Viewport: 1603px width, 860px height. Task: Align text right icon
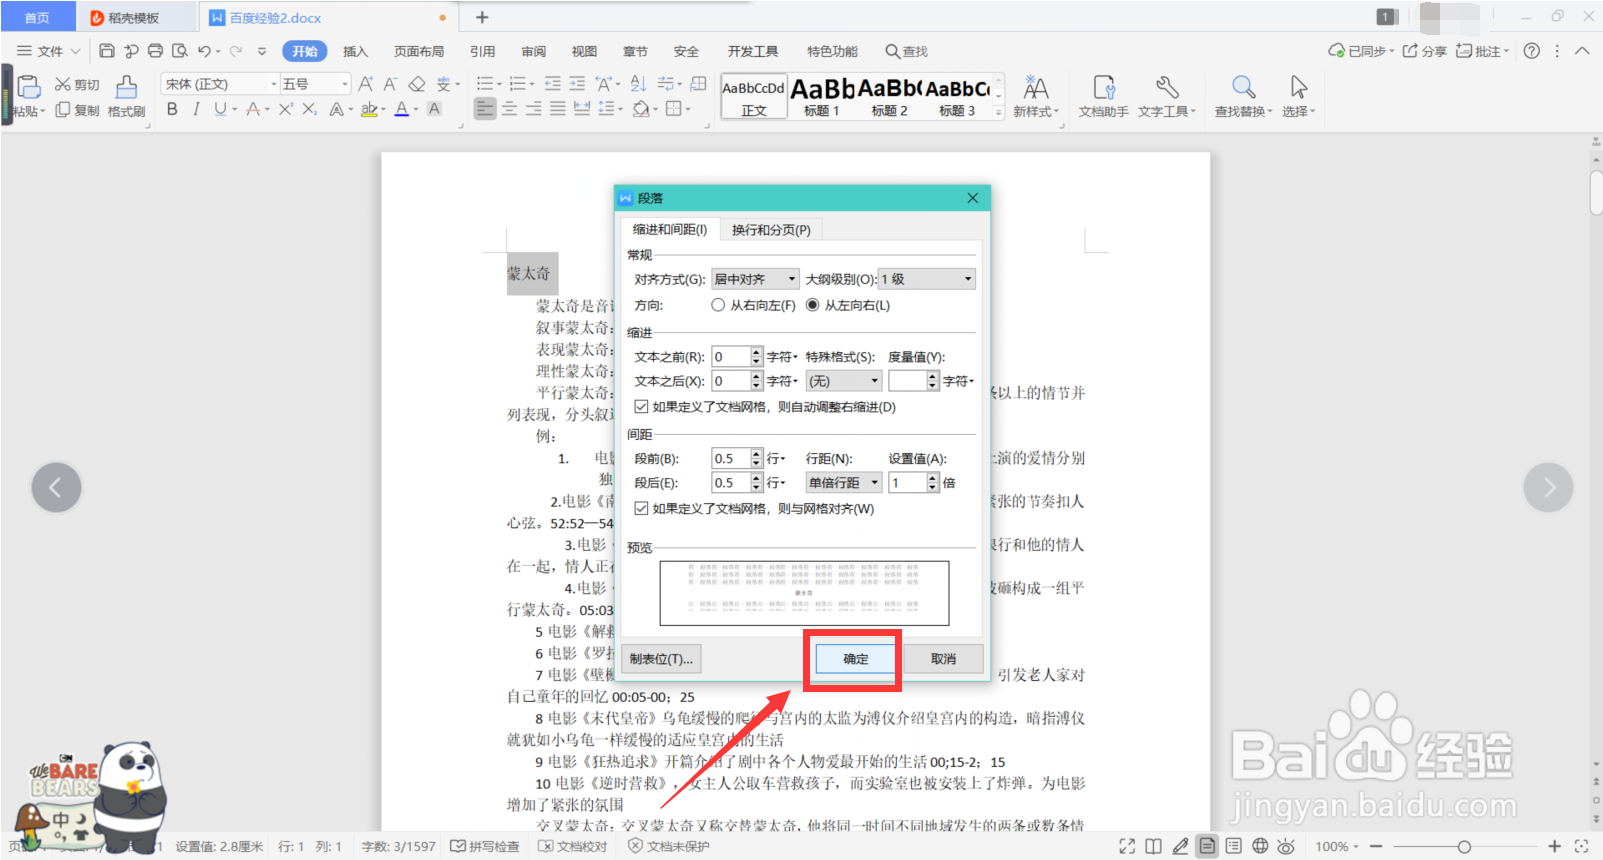[x=534, y=109]
